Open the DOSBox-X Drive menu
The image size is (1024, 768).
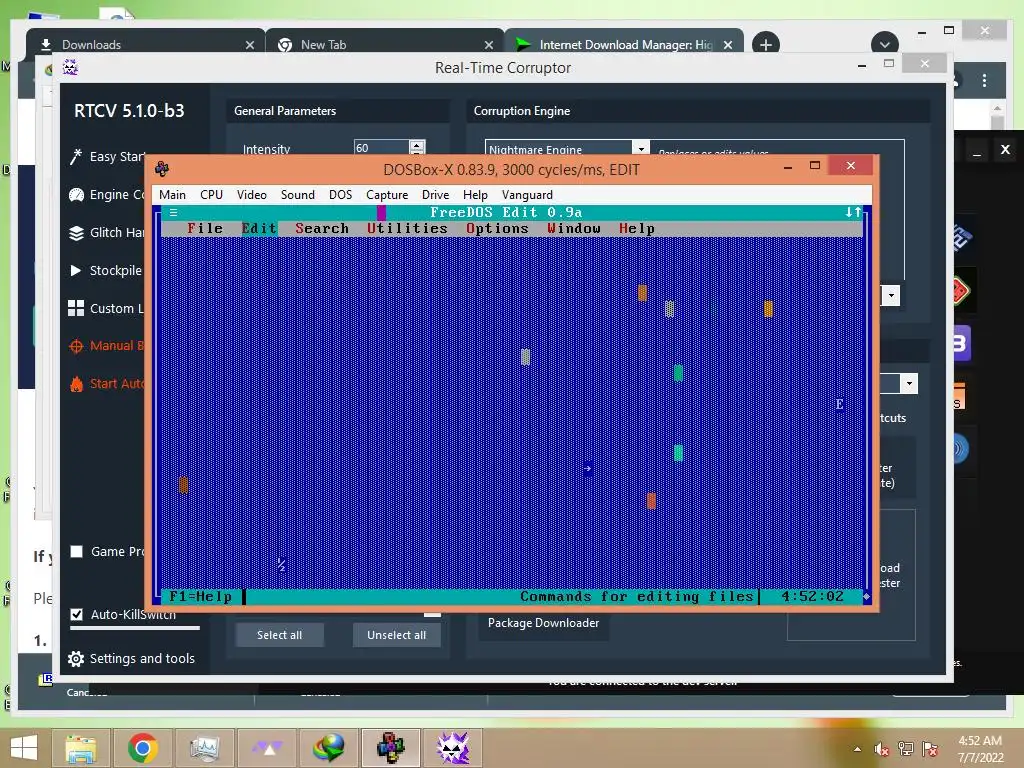(435, 195)
